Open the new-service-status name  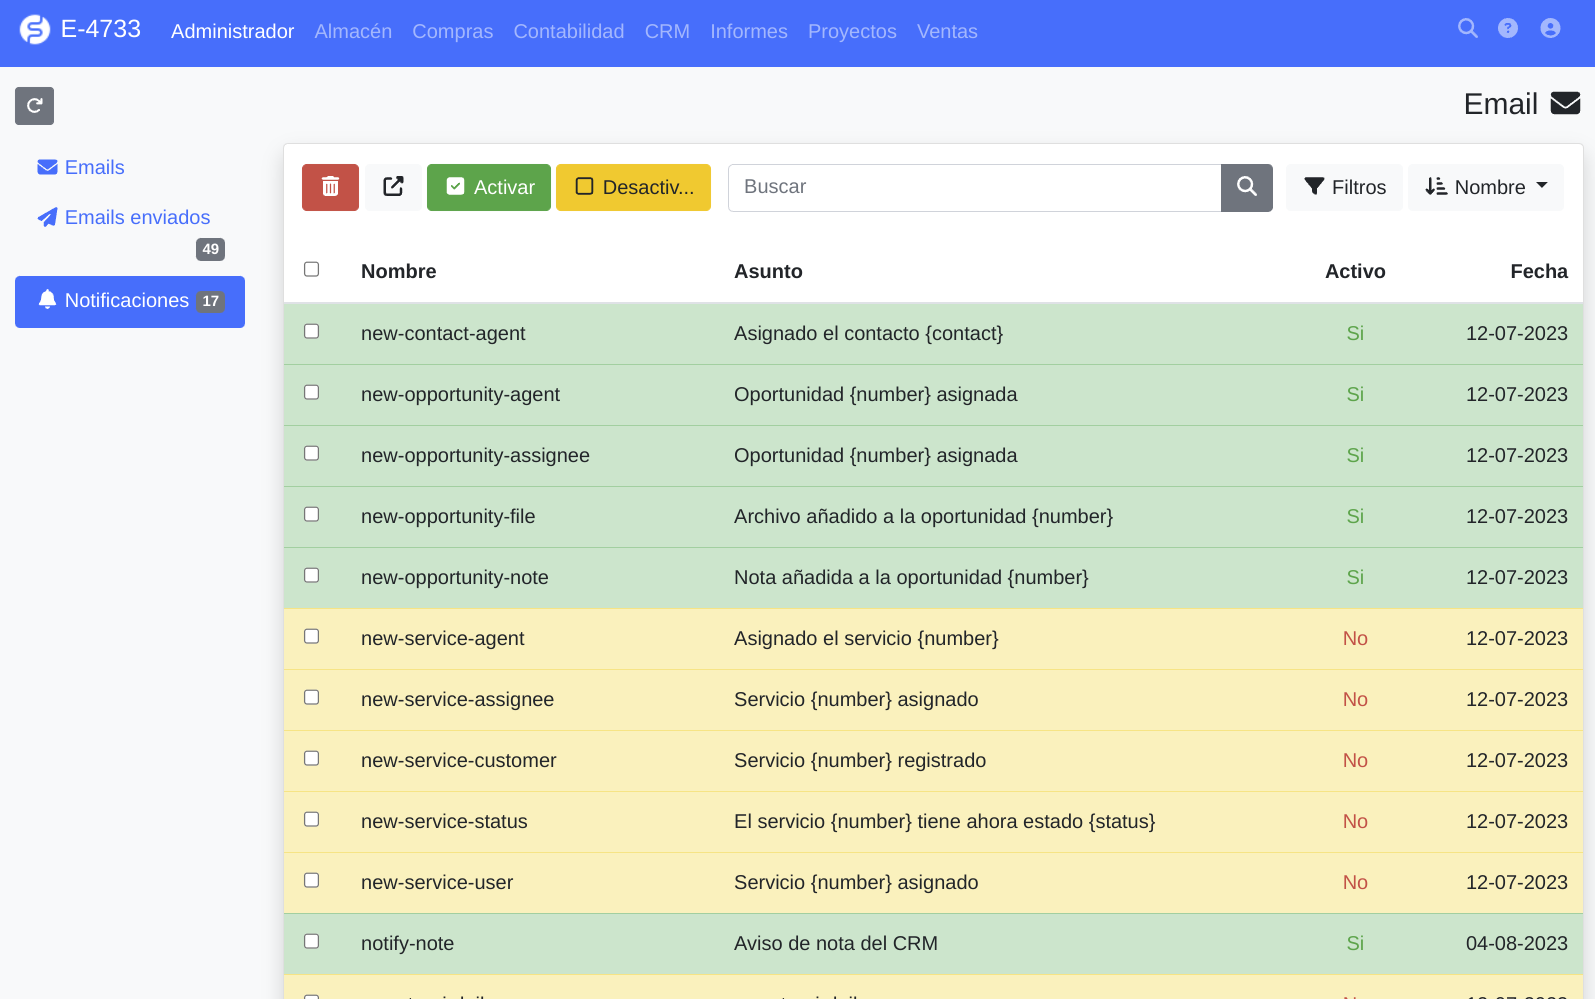pyautogui.click(x=444, y=821)
